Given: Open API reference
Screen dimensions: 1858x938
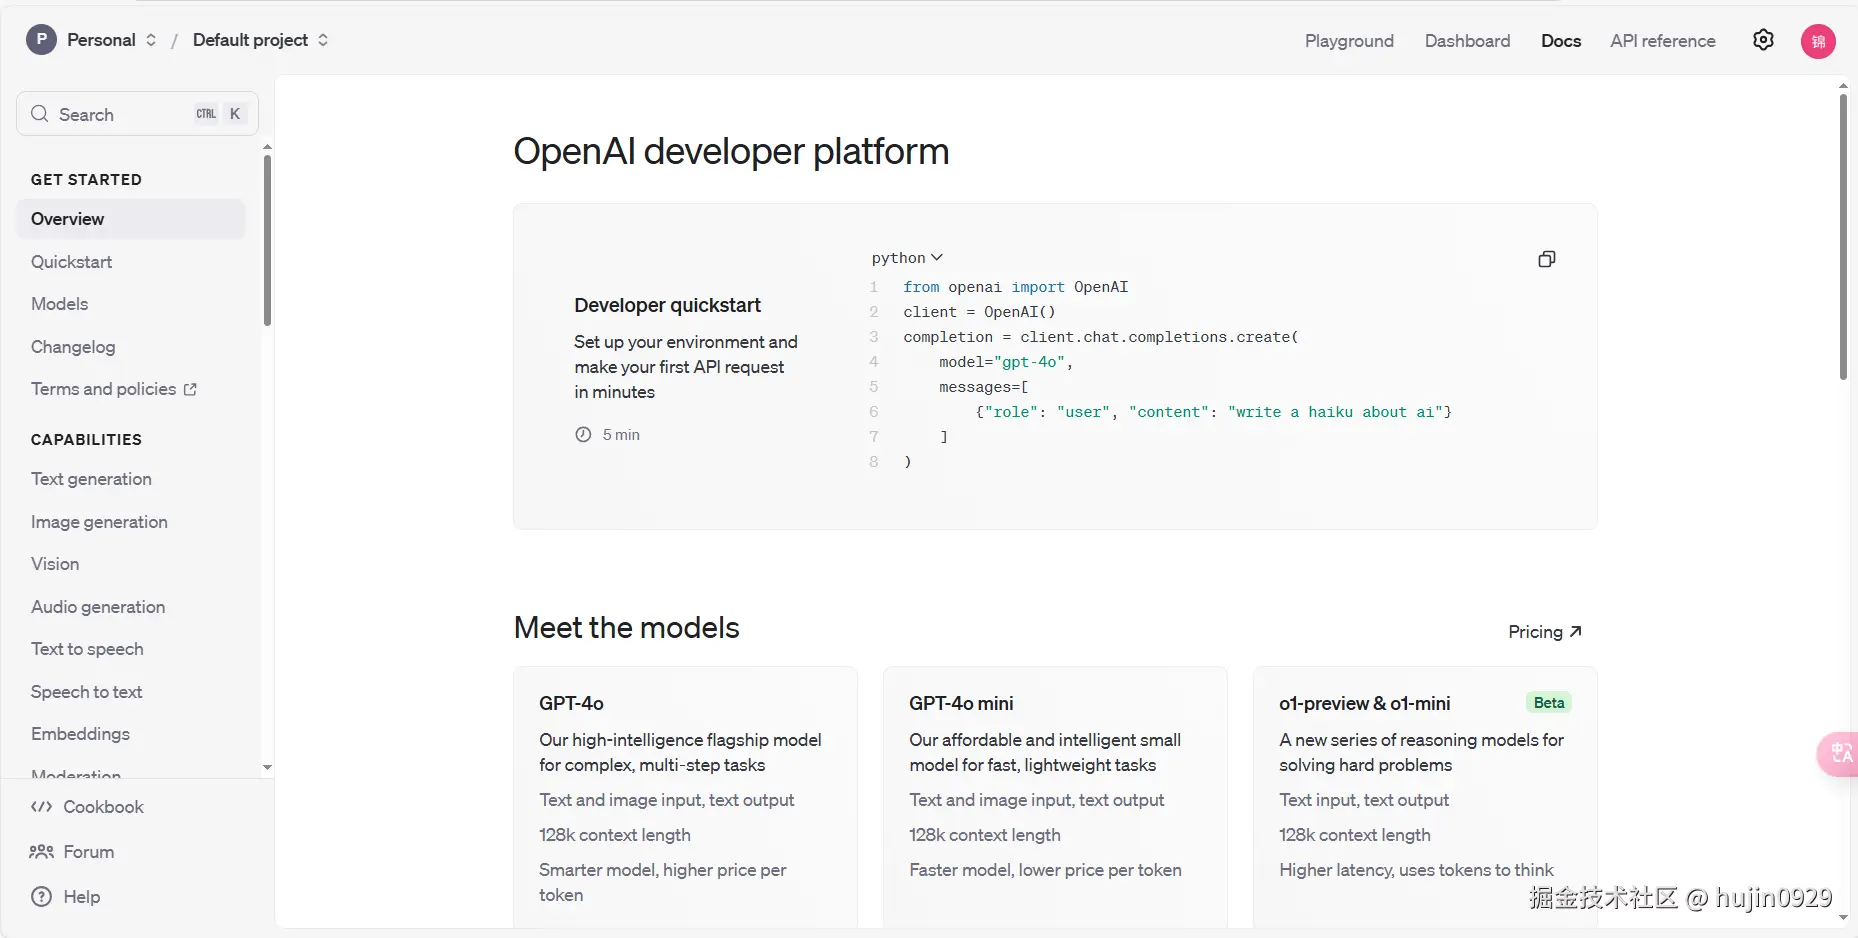Looking at the screenshot, I should [1663, 41].
